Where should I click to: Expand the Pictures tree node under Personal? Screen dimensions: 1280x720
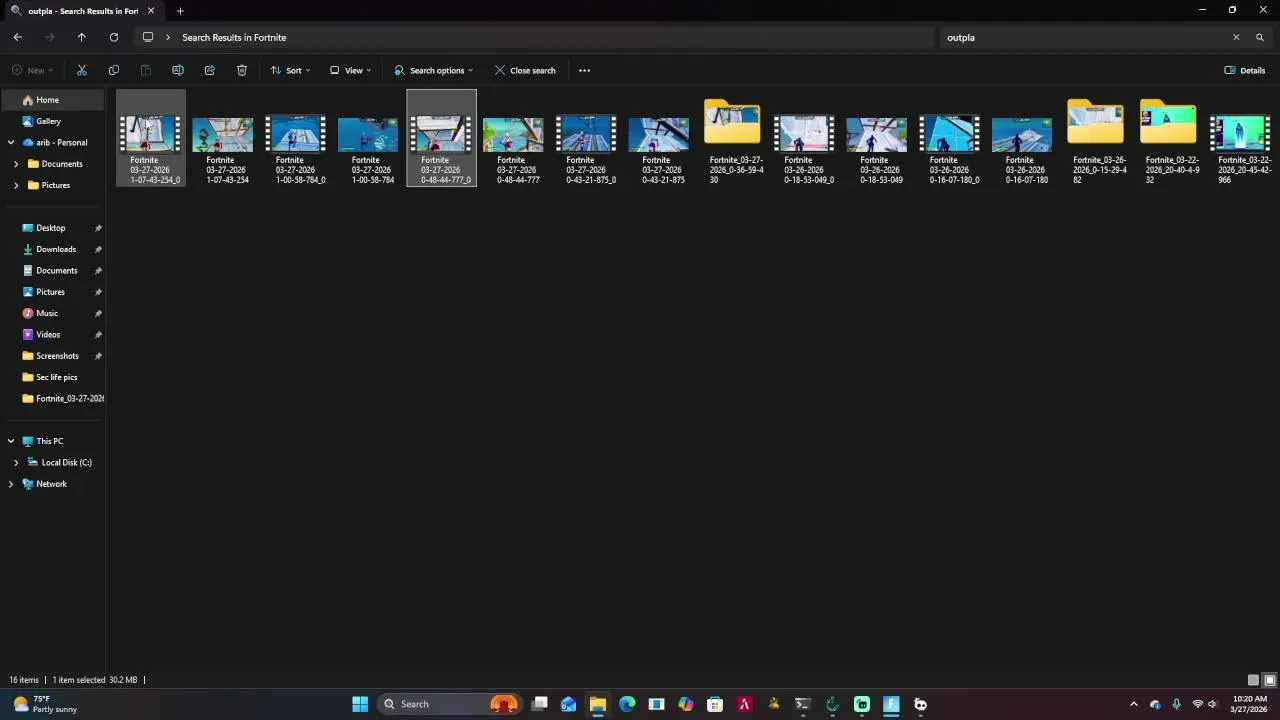(16, 185)
